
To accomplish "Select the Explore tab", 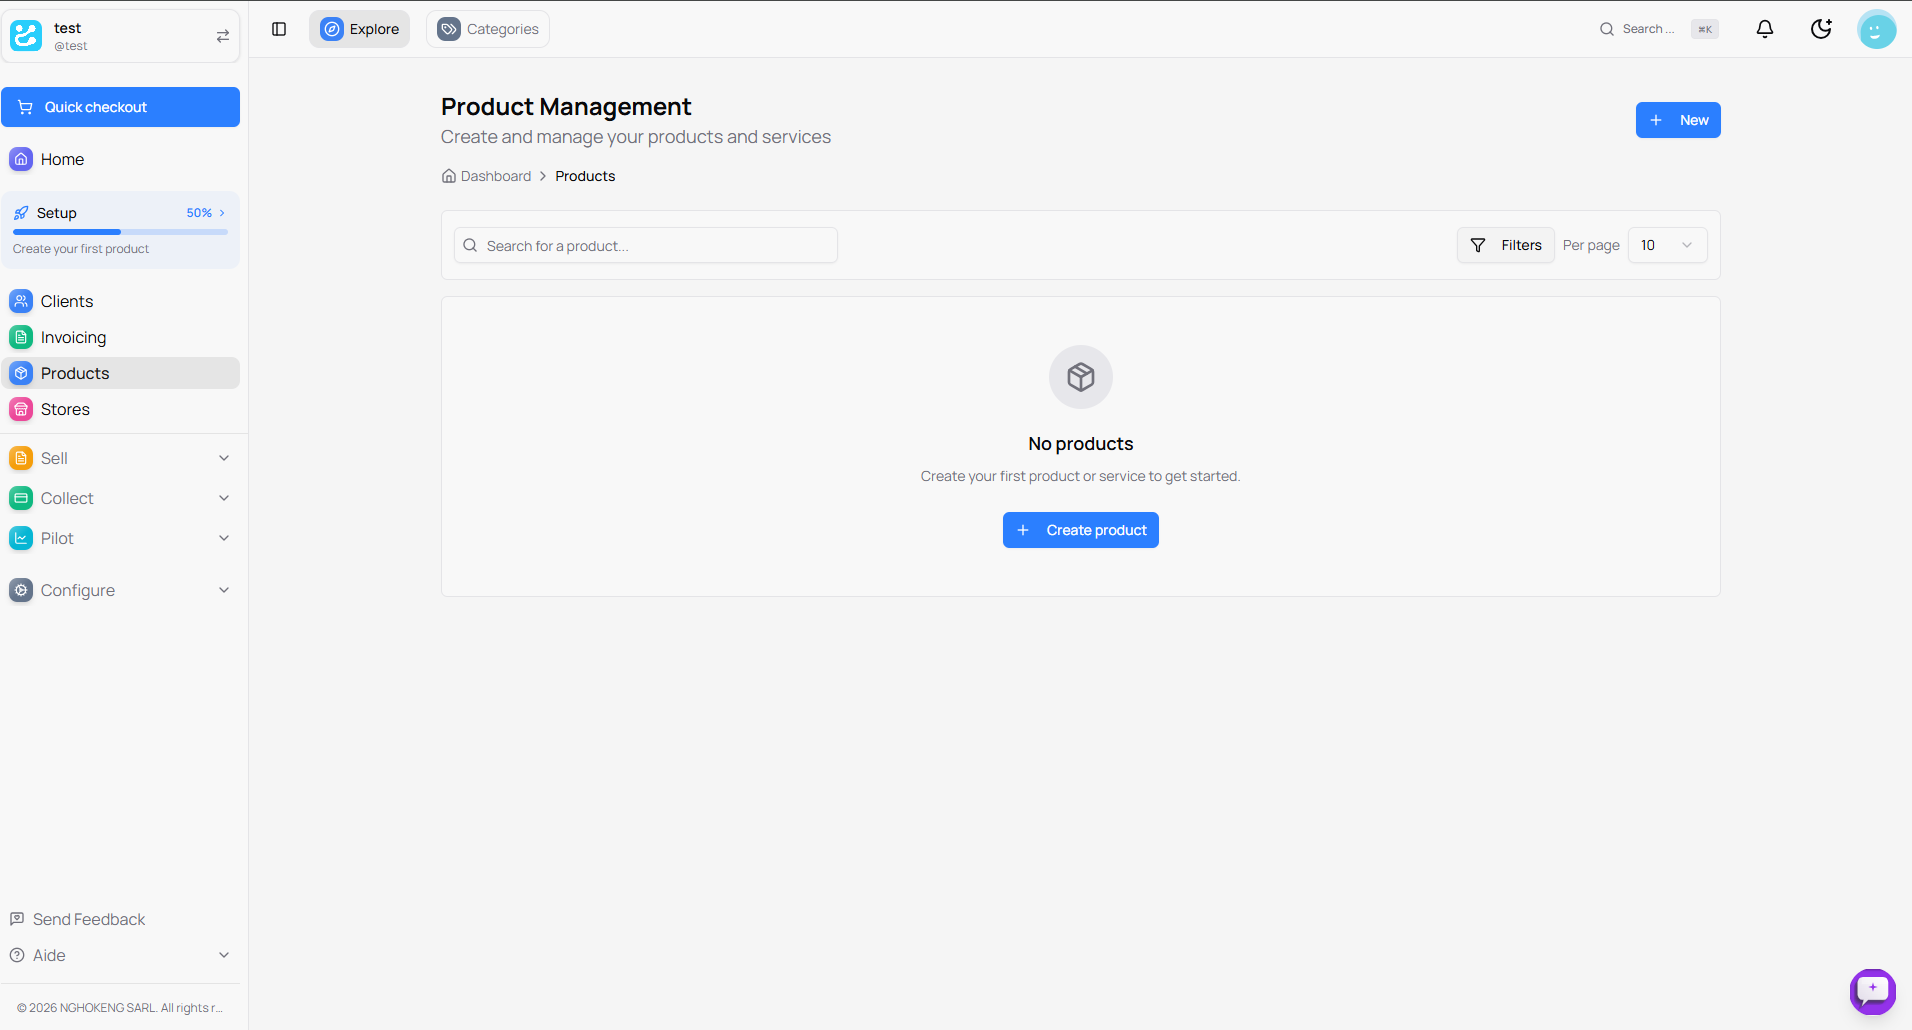I will [359, 29].
